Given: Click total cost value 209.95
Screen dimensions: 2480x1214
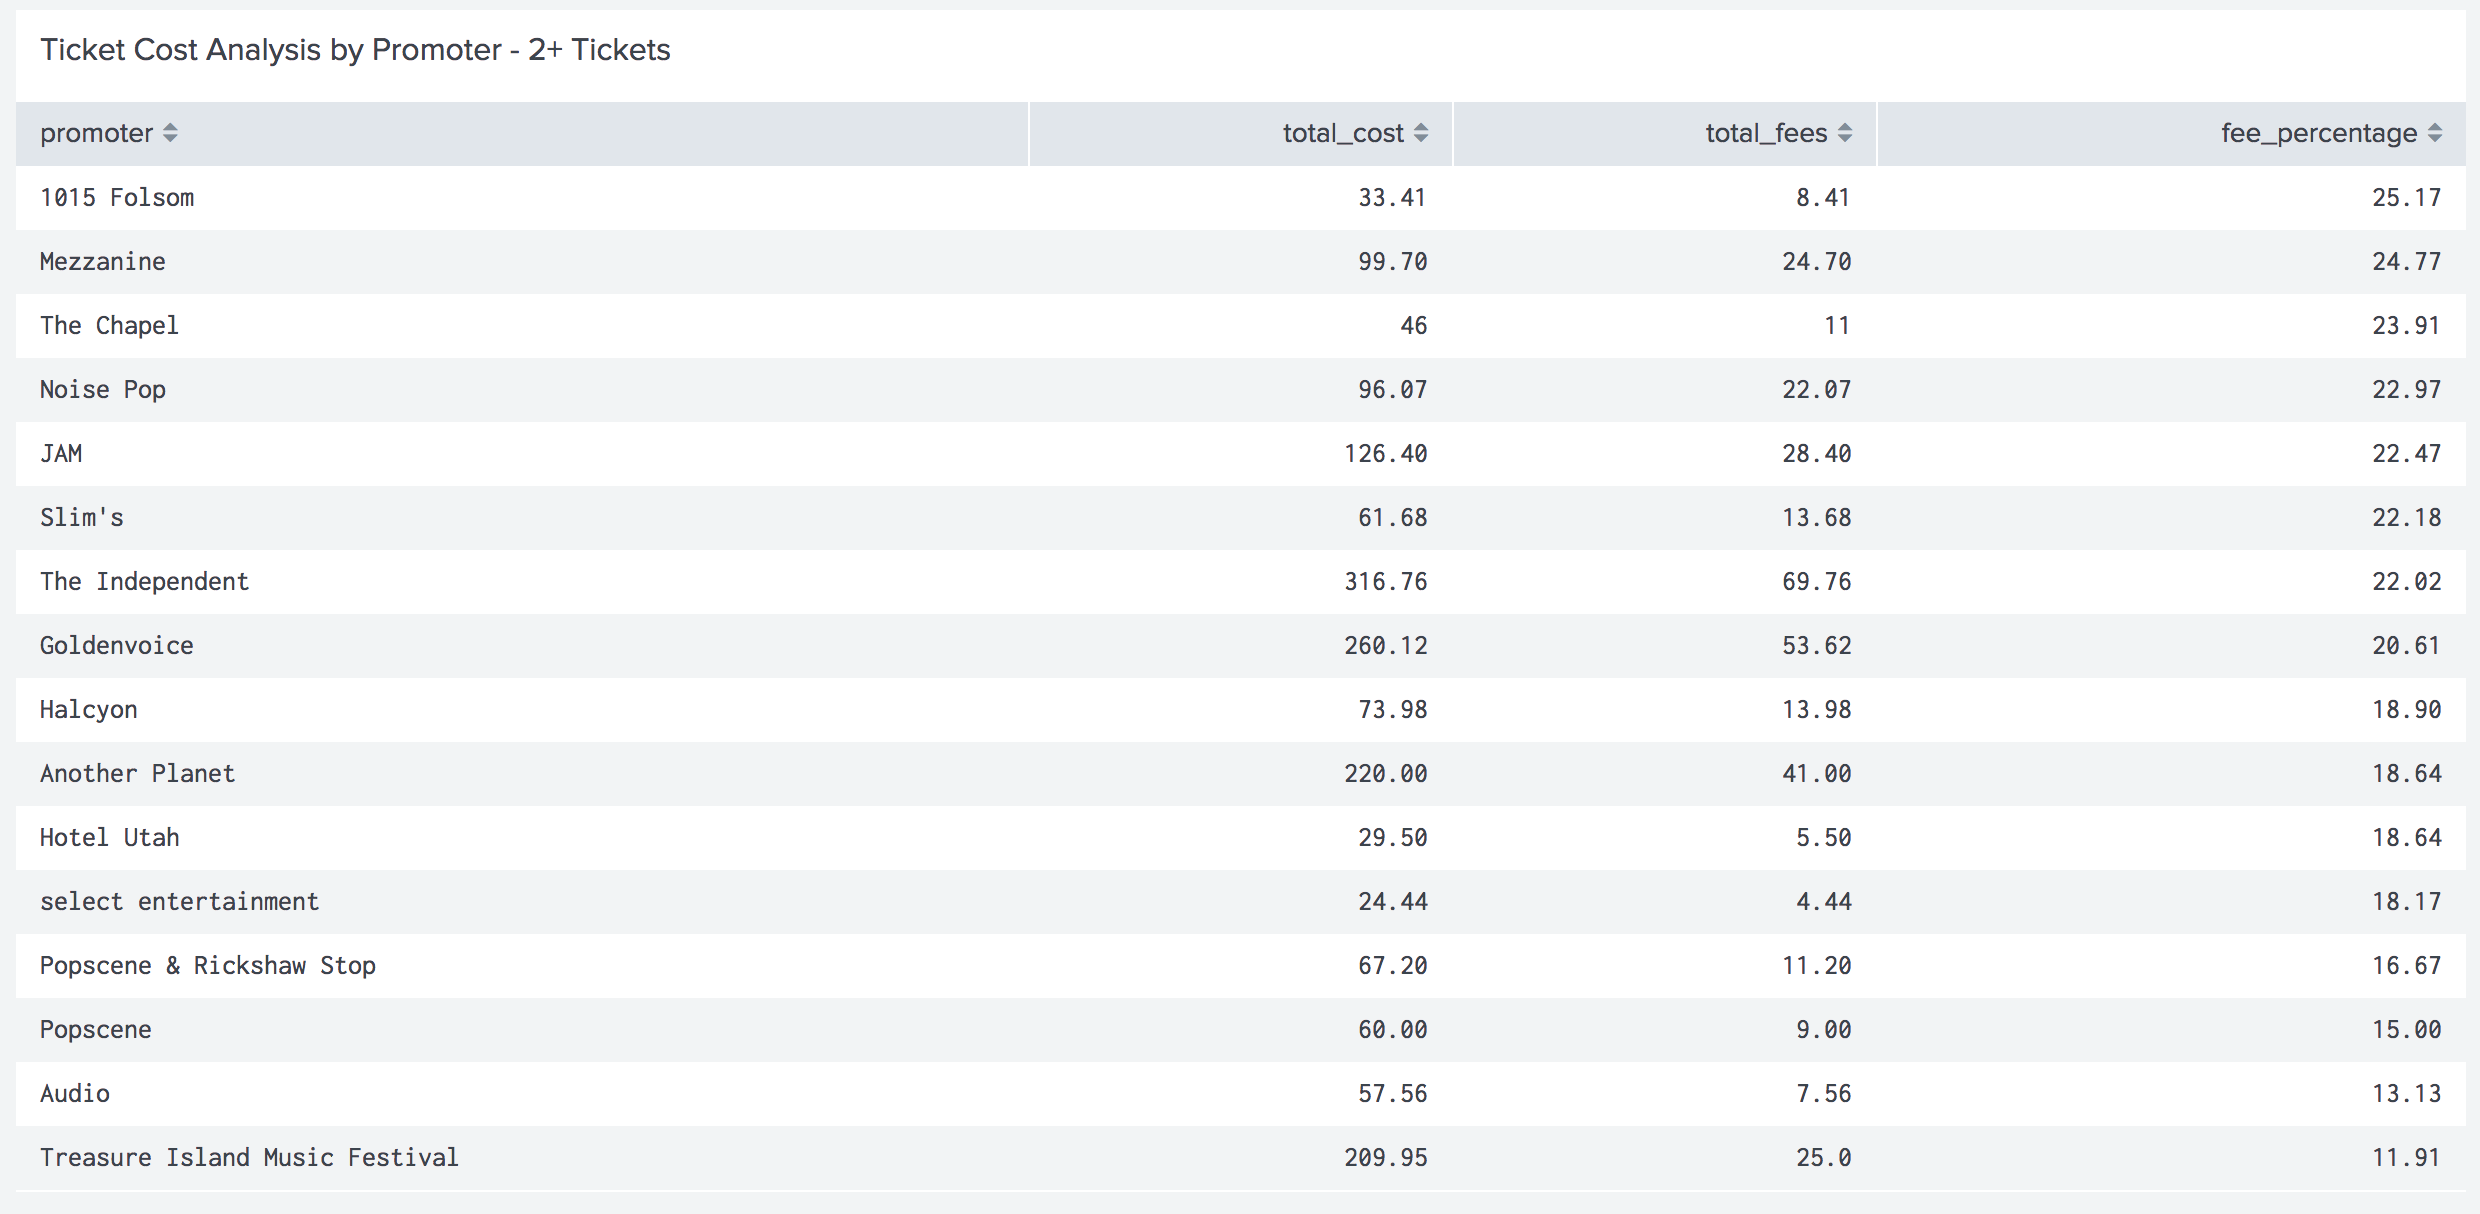Looking at the screenshot, I should tap(1385, 1157).
